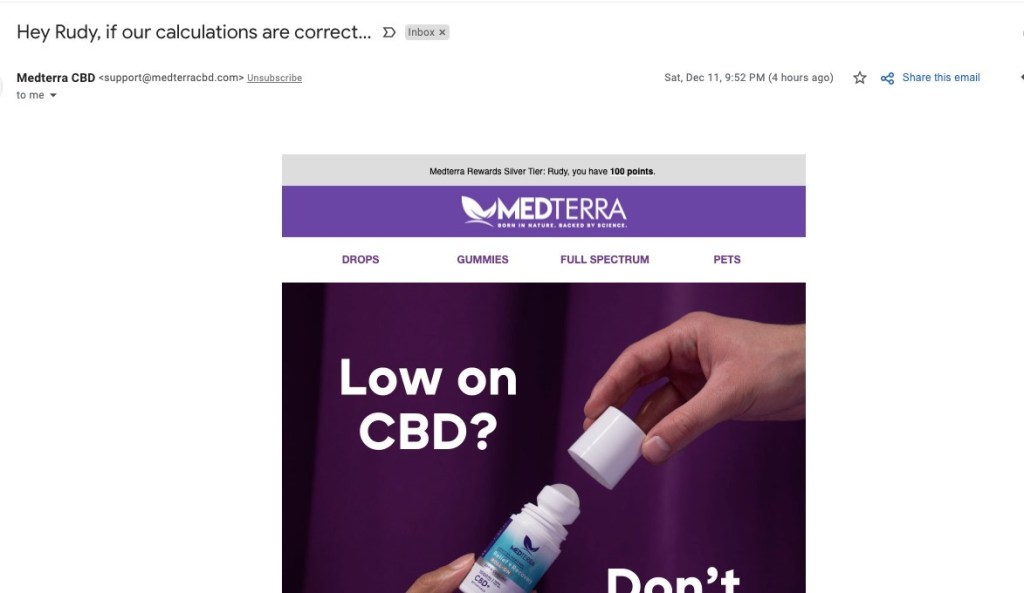Remove the Inbox label with the x
Image resolution: width=1024 pixels, height=593 pixels.
click(x=442, y=32)
